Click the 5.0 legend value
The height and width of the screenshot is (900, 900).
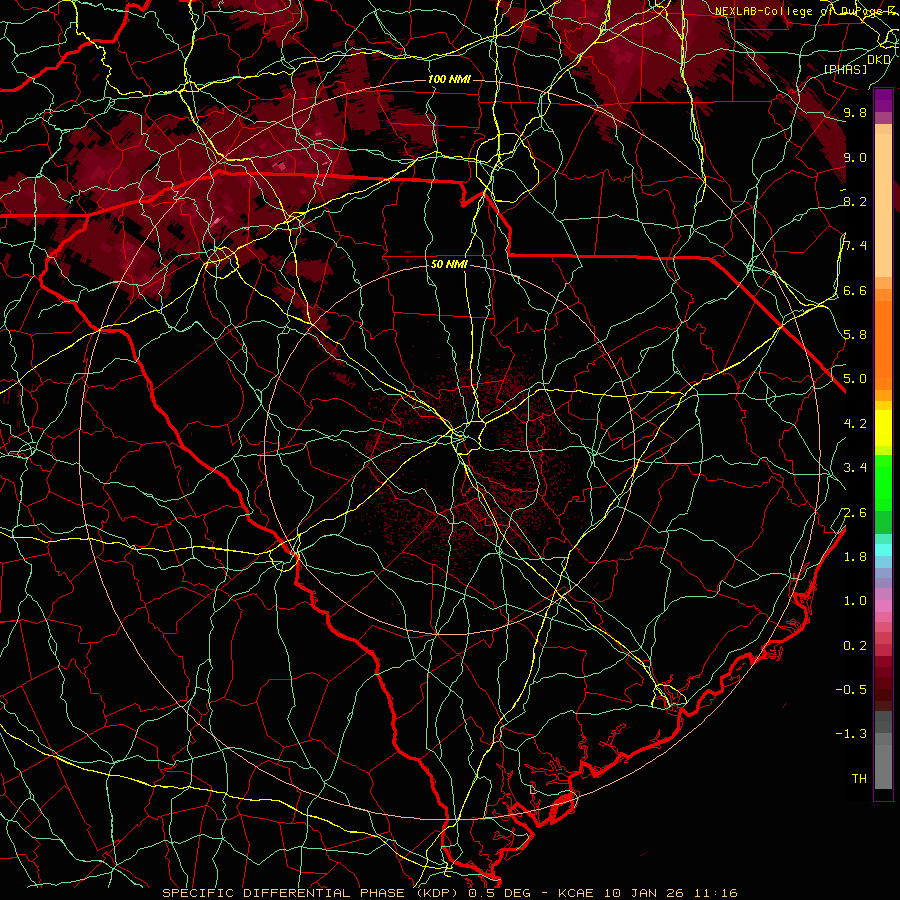click(x=855, y=379)
